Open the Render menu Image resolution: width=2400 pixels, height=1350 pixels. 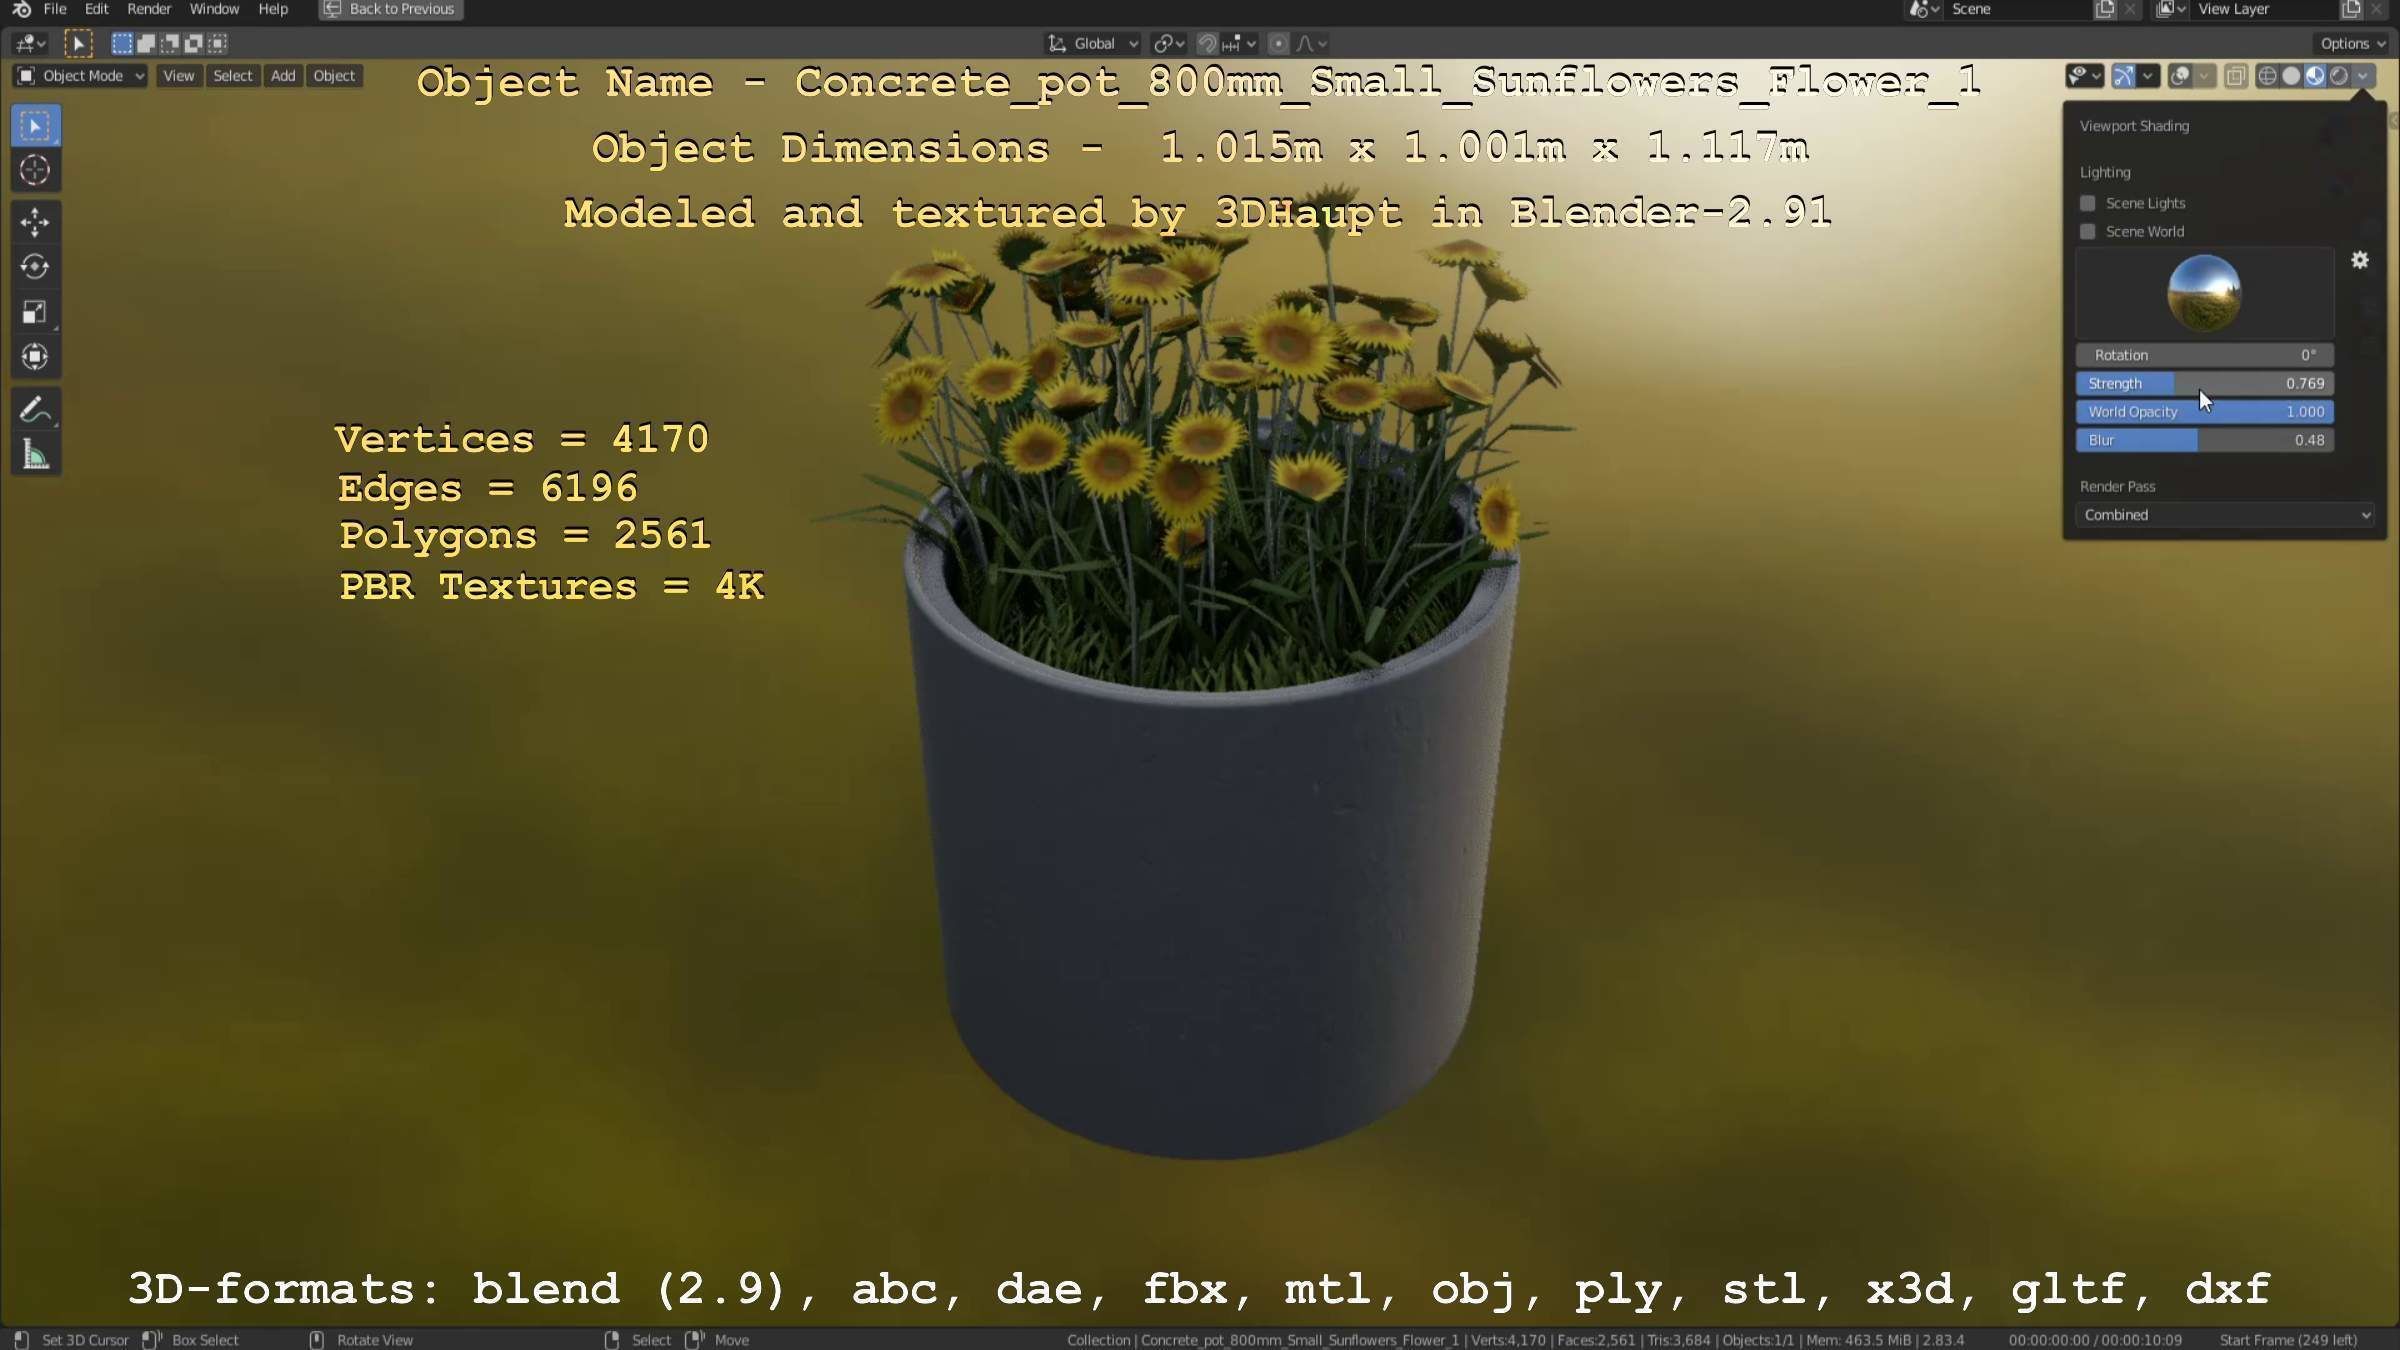[x=149, y=9]
